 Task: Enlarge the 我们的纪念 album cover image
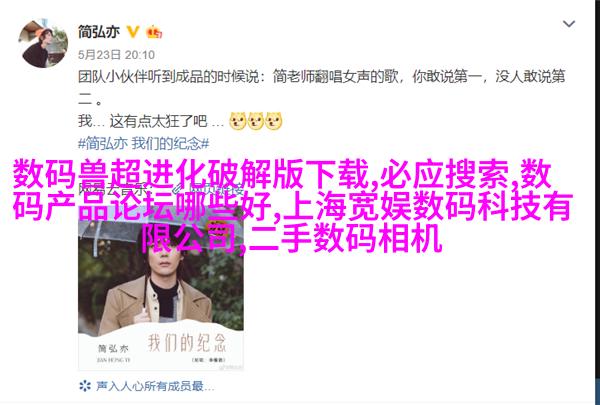(161, 289)
